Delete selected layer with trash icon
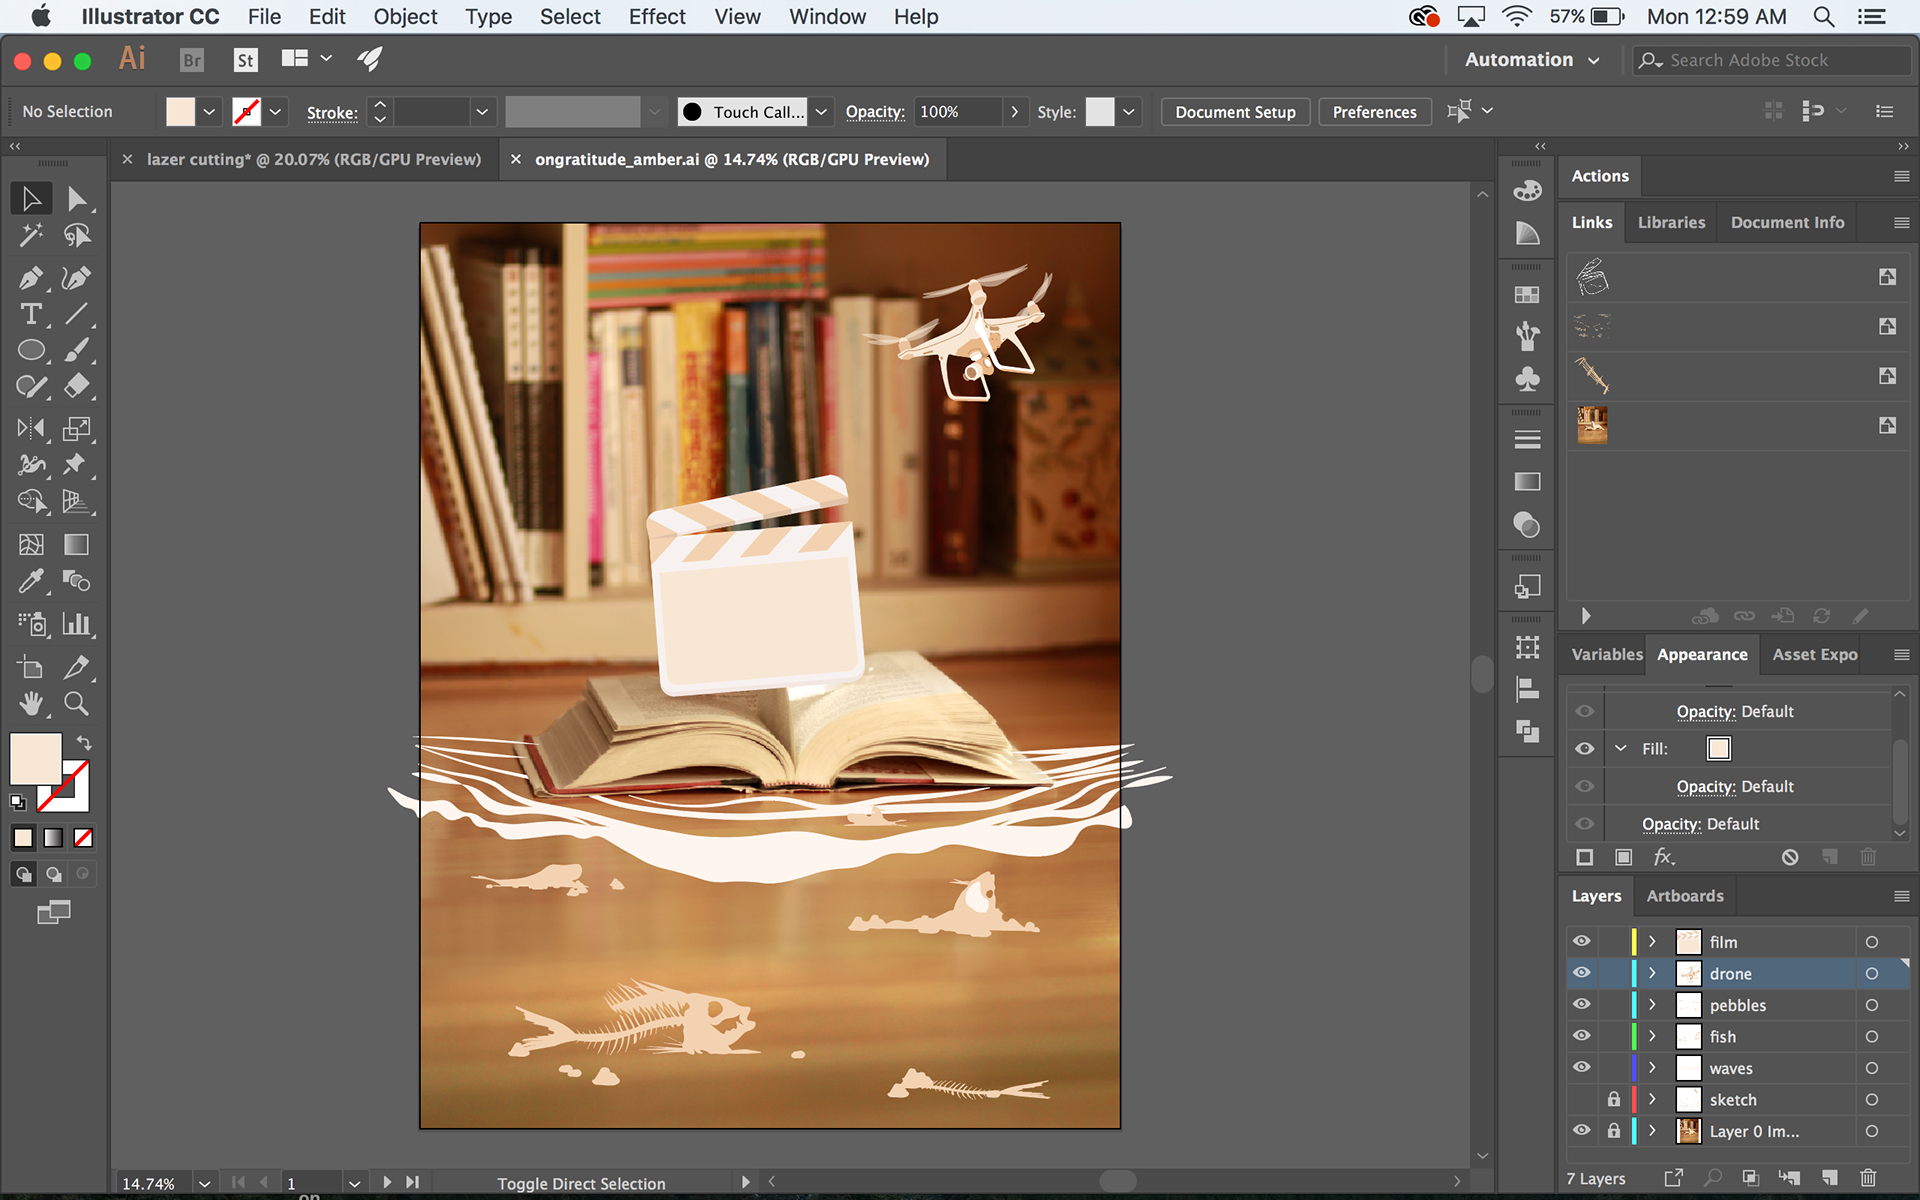The width and height of the screenshot is (1920, 1200). tap(1867, 1178)
